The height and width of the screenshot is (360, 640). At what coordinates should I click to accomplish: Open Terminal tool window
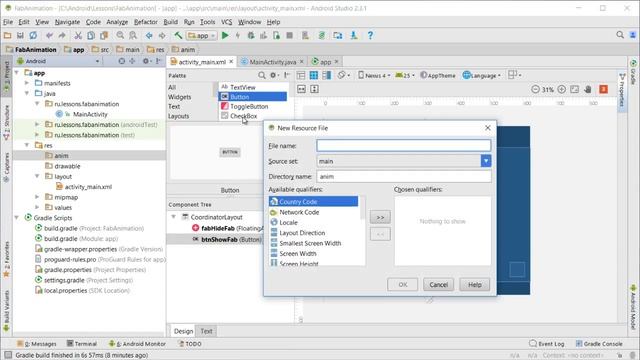[82, 344]
